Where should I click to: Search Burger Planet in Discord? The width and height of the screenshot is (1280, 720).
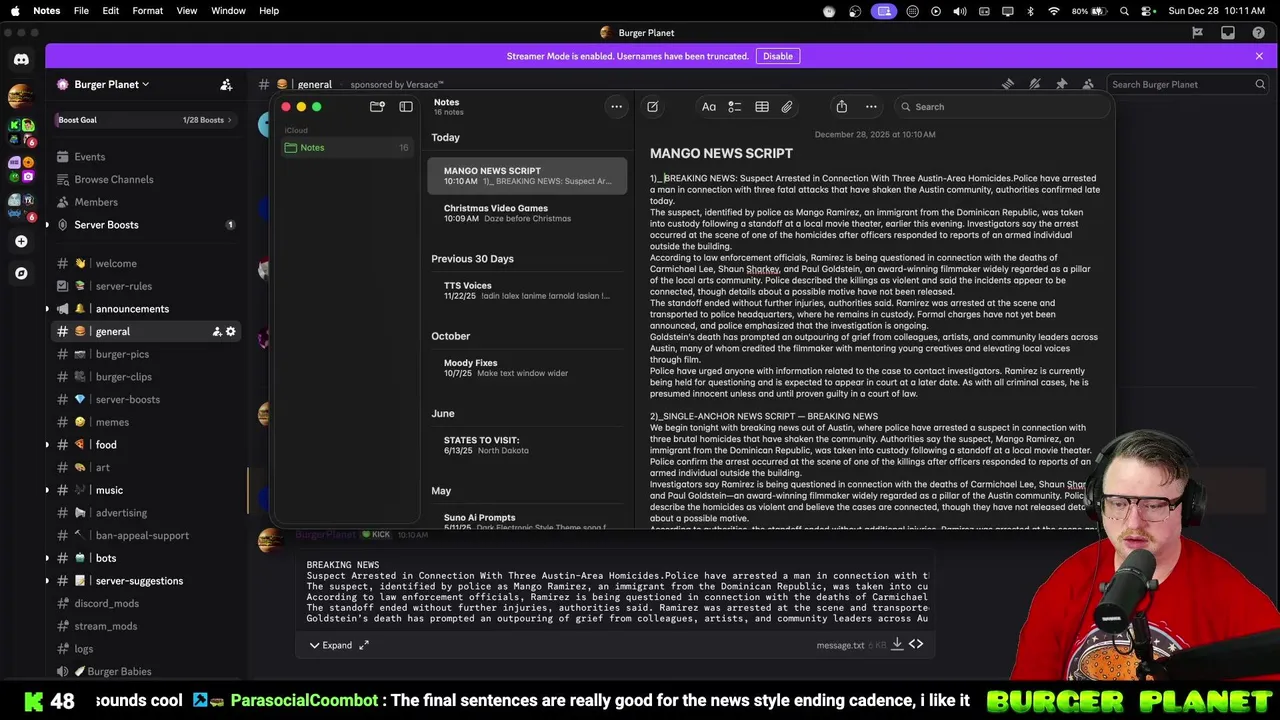click(1188, 85)
